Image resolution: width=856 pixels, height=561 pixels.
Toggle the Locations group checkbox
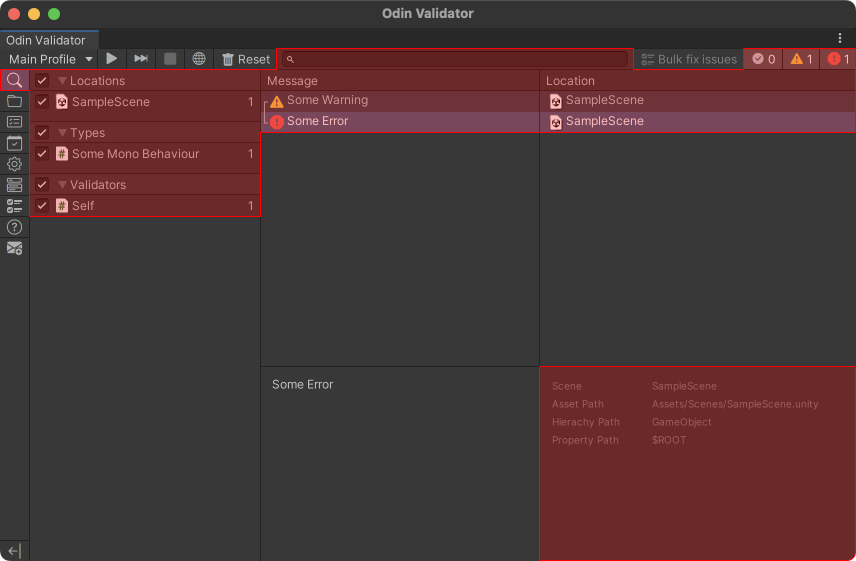42,81
